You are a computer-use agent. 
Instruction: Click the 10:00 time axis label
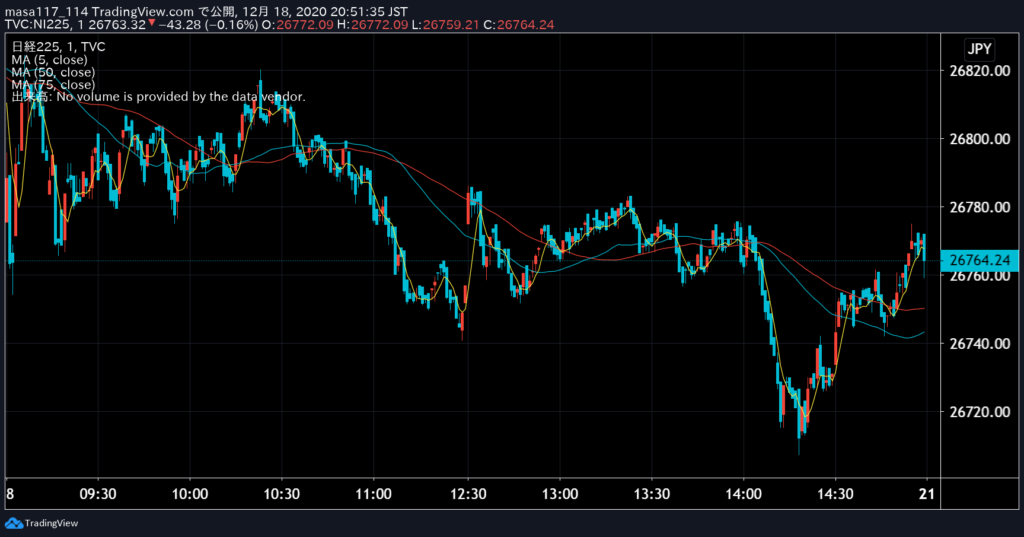click(190, 494)
